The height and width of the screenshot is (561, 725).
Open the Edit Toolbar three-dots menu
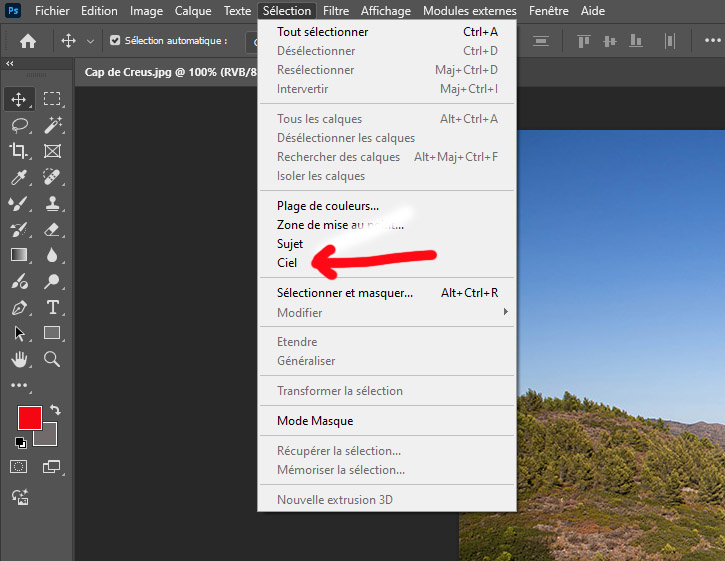(x=19, y=385)
